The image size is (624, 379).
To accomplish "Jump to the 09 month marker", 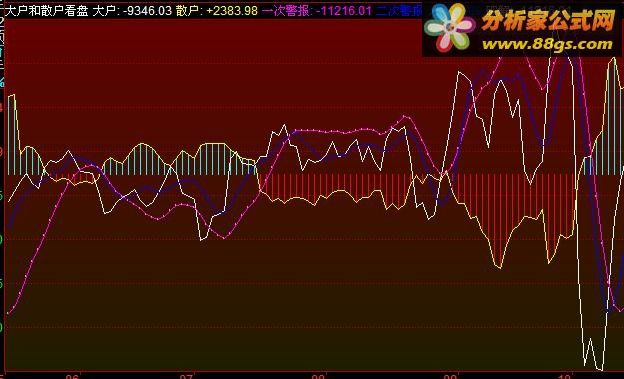I will tap(450, 376).
